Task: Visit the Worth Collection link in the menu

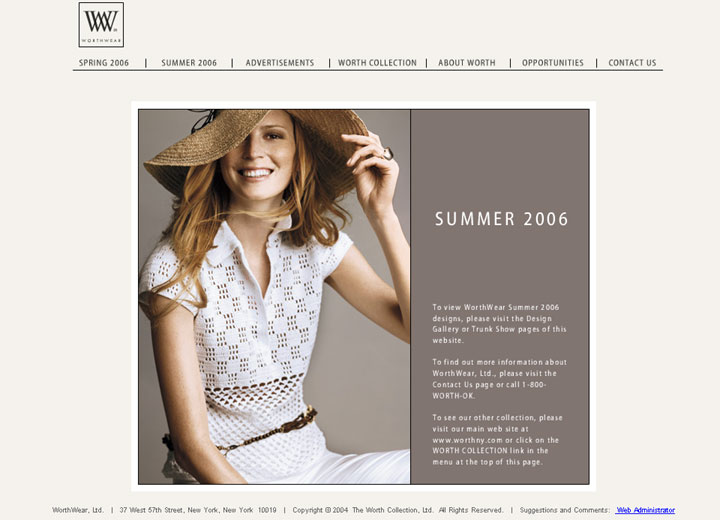Action: click(377, 63)
